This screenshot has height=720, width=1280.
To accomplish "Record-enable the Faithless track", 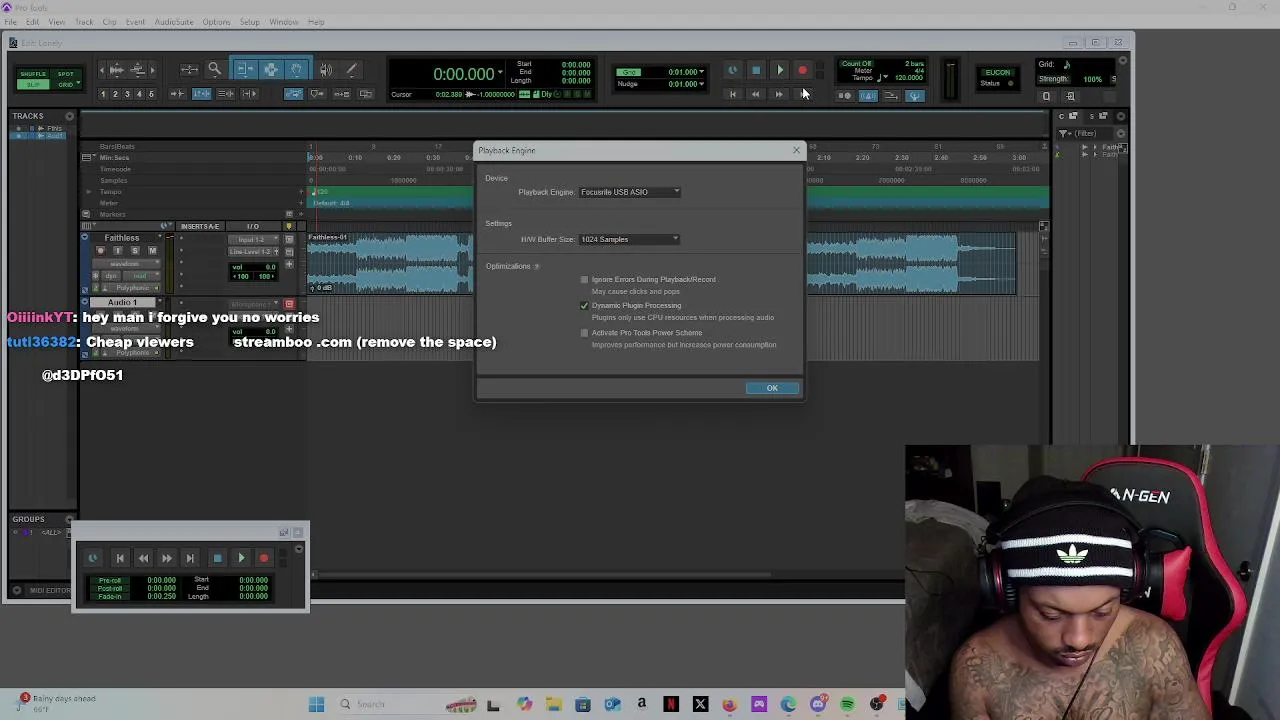I will point(100,251).
